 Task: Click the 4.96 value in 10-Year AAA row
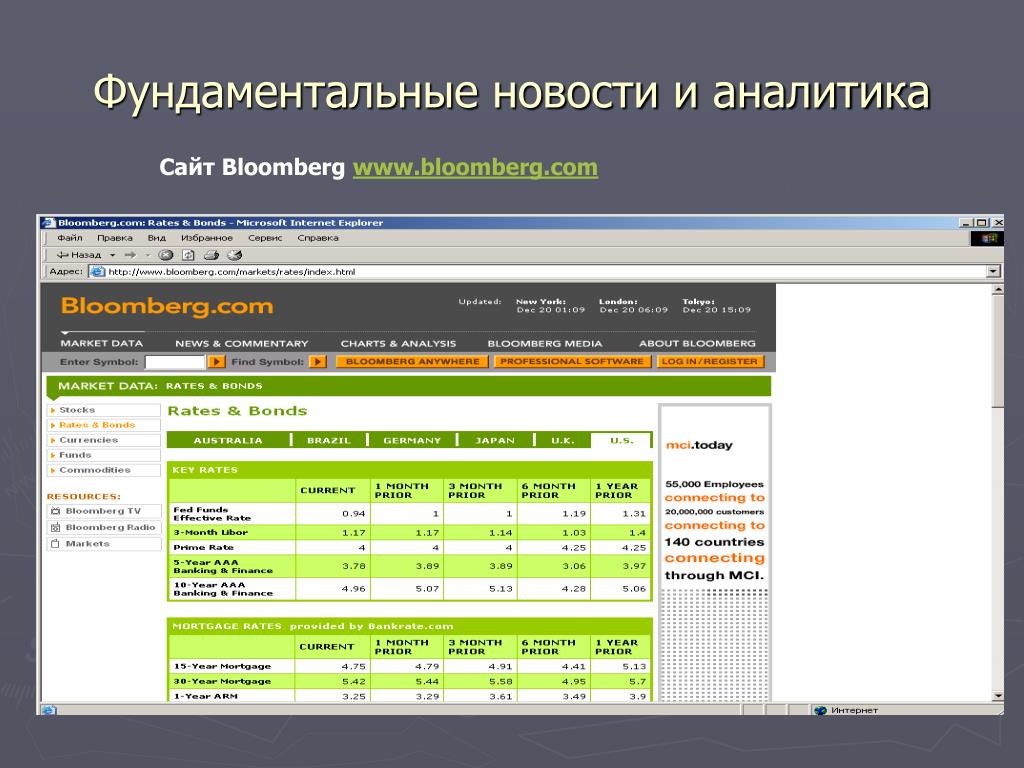(353, 588)
